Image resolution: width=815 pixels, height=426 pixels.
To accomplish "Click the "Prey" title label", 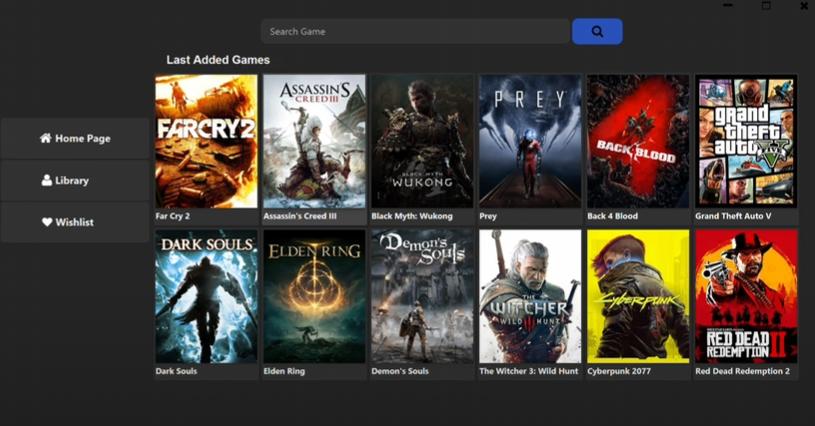I will 488,216.
